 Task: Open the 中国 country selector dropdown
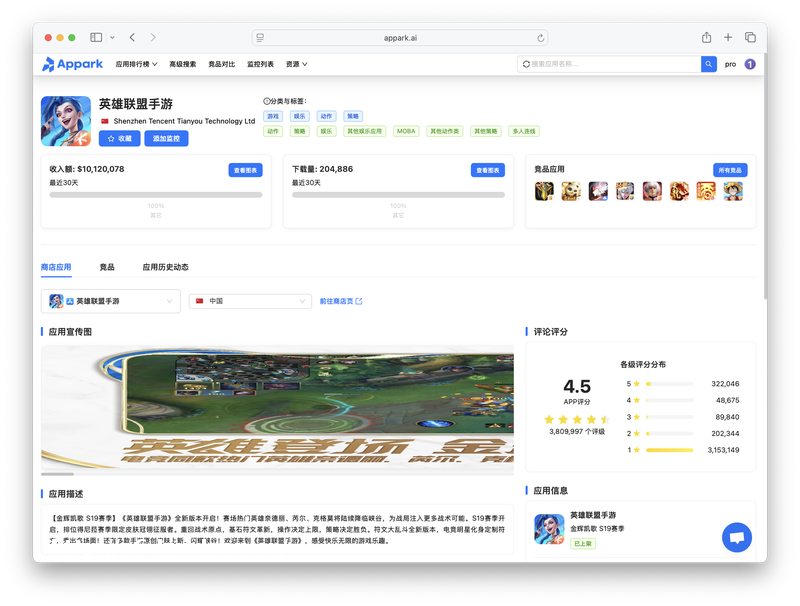pyautogui.click(x=250, y=301)
